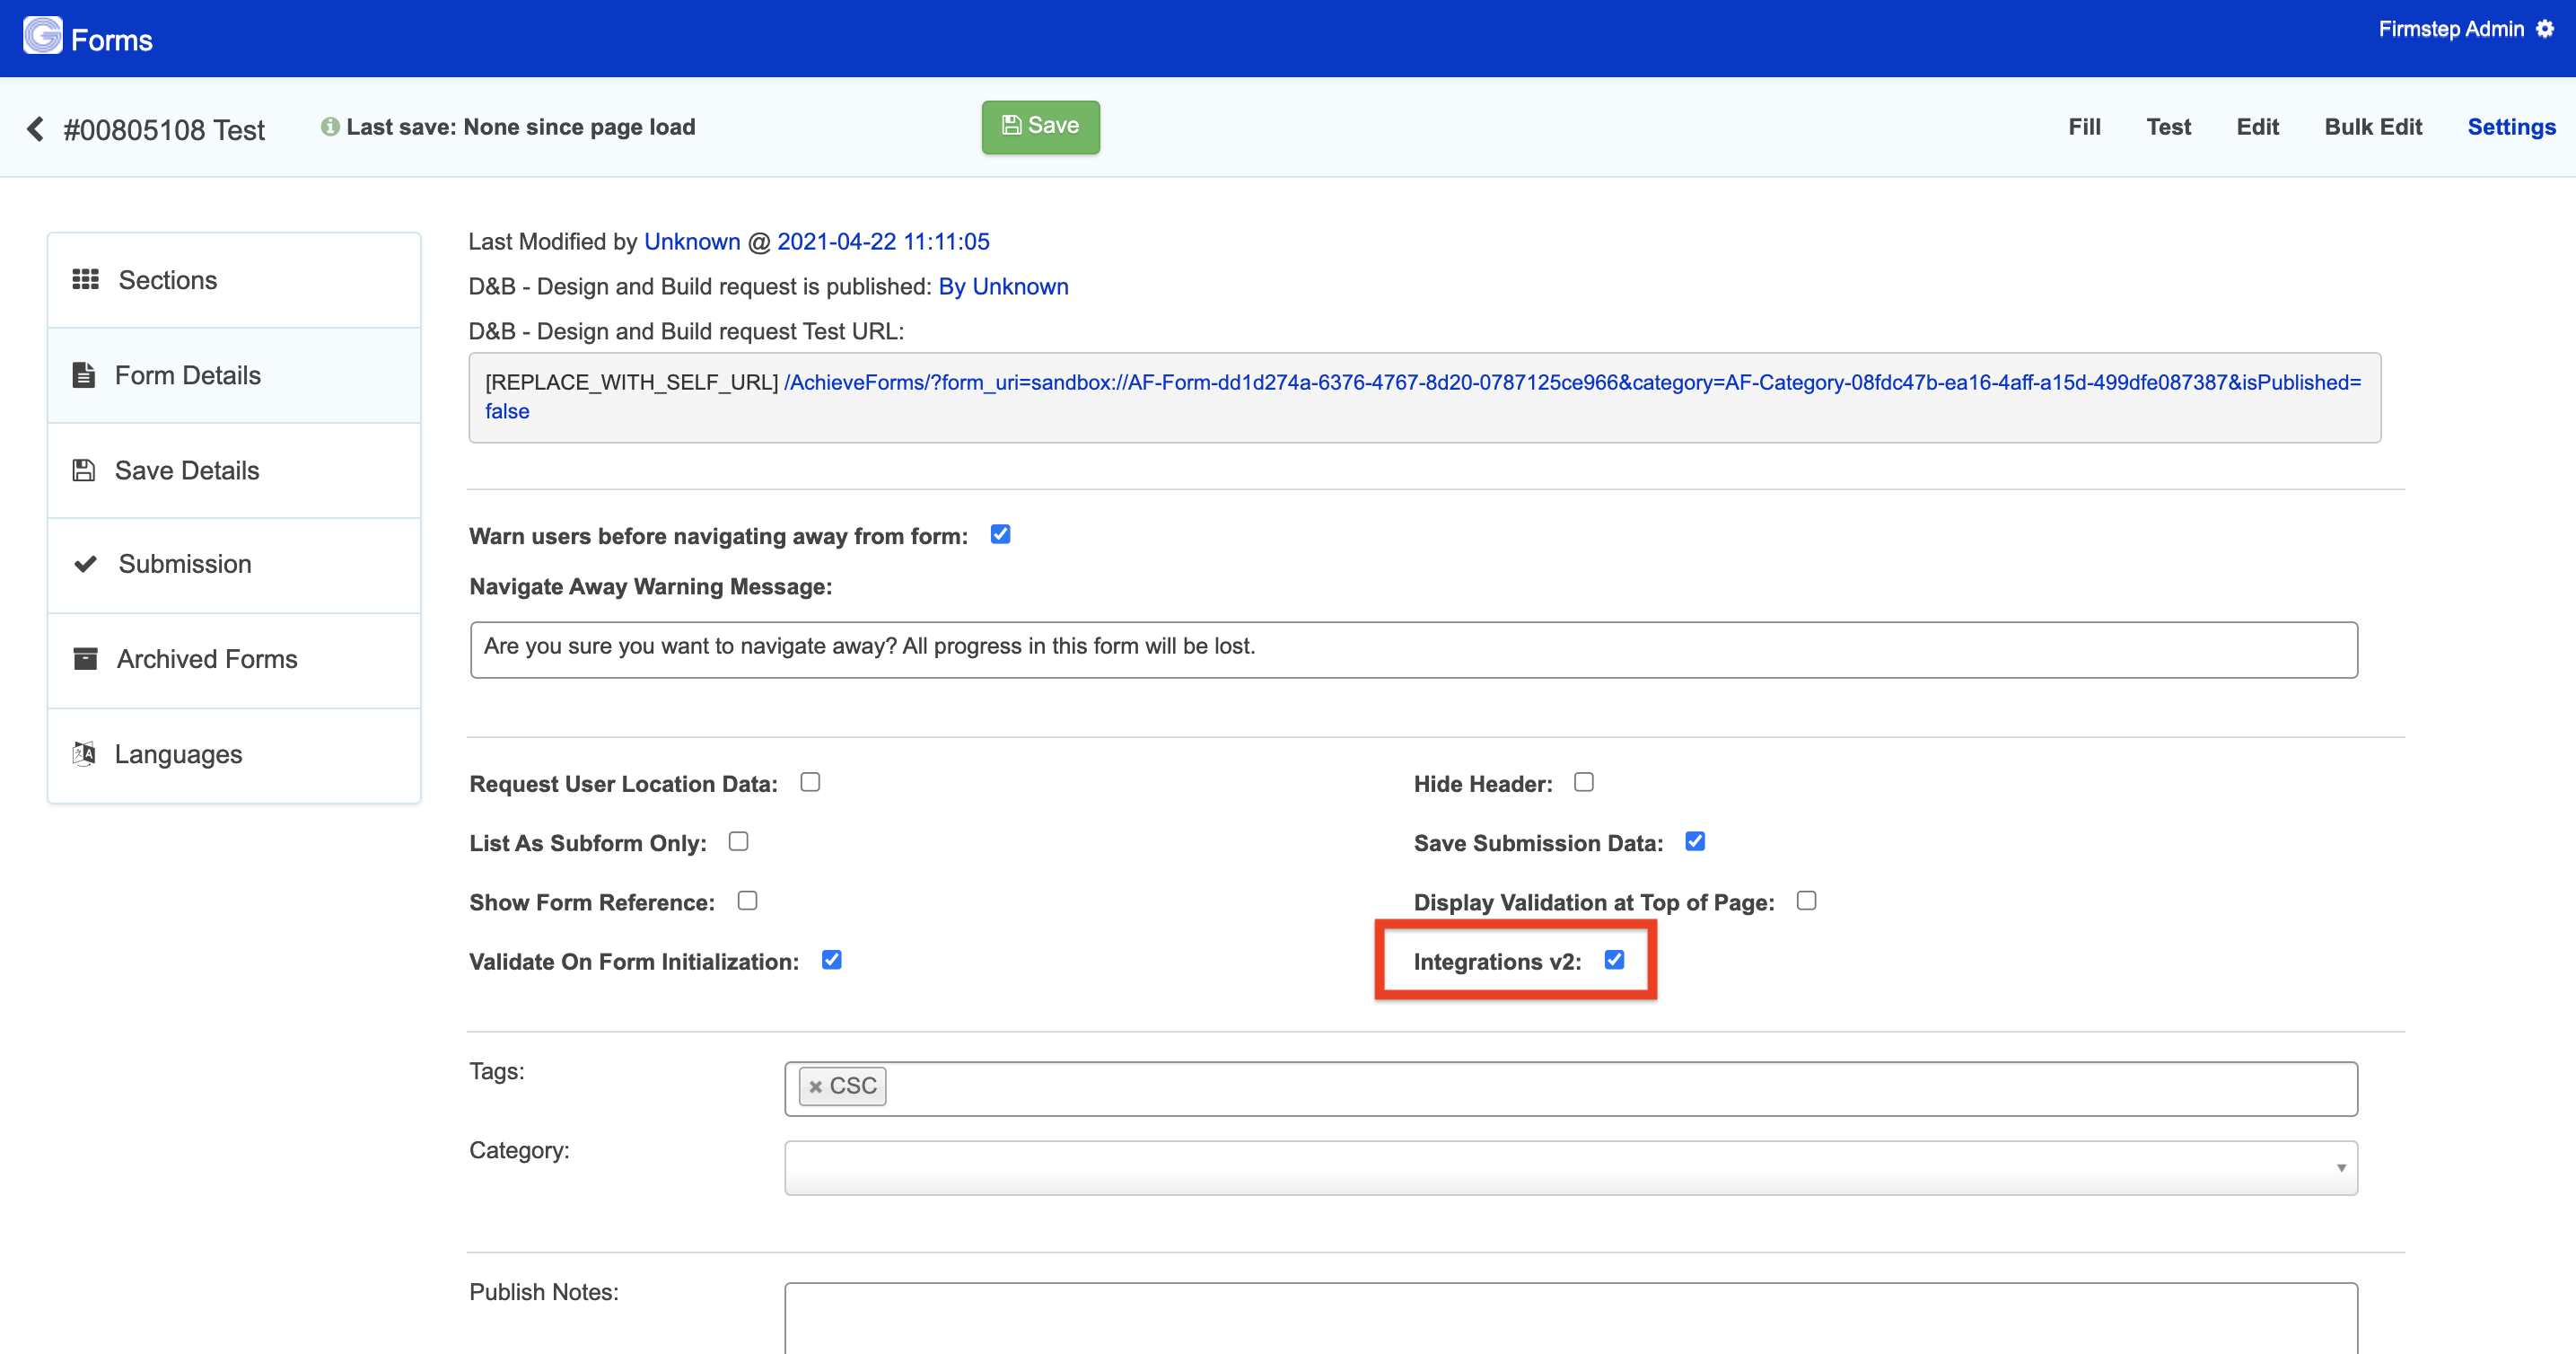Check the Hide Header checkbox

tap(1584, 782)
